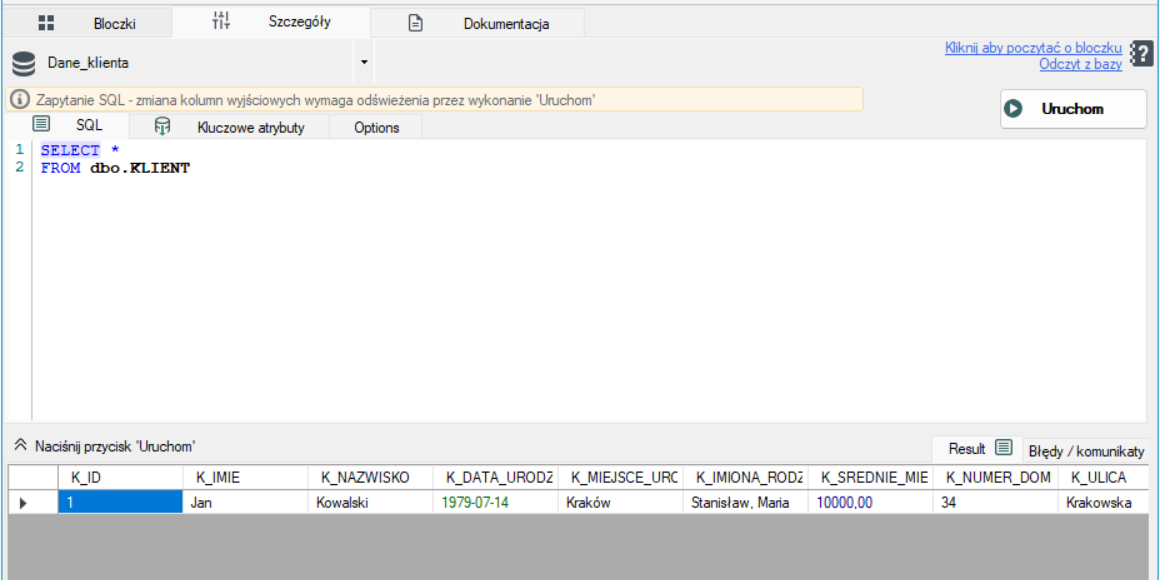Collapse the results panel with the double chevron

21,446
